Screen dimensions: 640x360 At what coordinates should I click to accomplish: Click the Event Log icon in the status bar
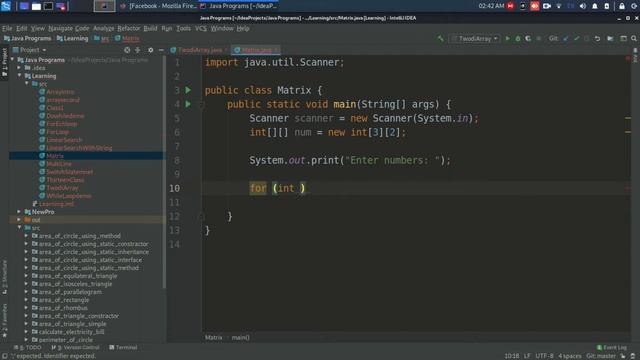pyautogui.click(x=600, y=347)
